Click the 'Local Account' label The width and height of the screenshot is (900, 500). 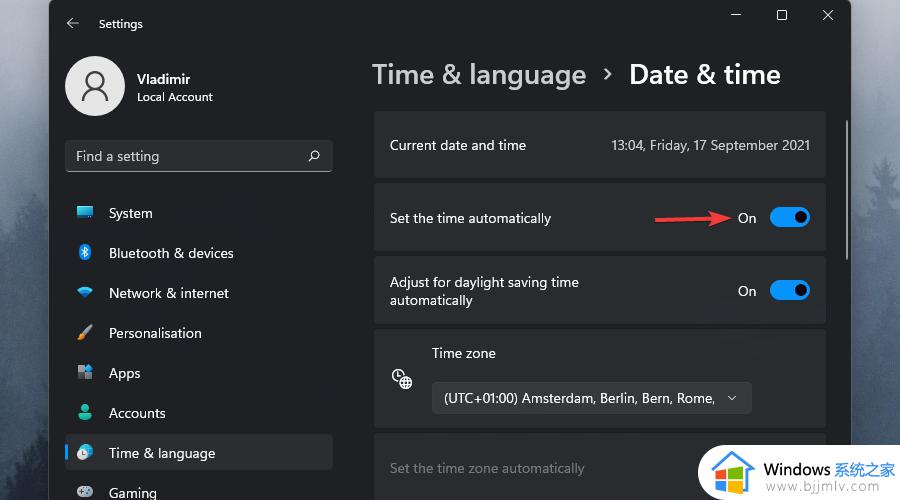174,97
